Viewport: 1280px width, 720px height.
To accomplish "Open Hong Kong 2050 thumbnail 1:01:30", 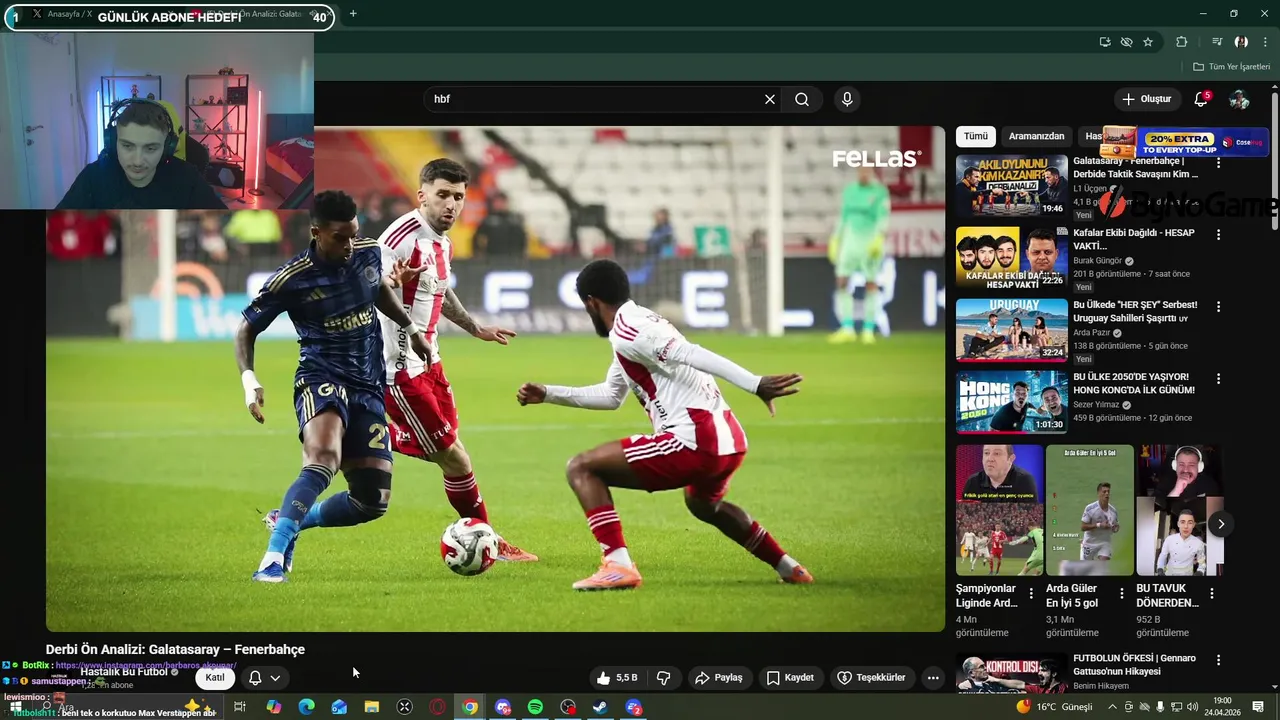I will tap(1011, 402).
